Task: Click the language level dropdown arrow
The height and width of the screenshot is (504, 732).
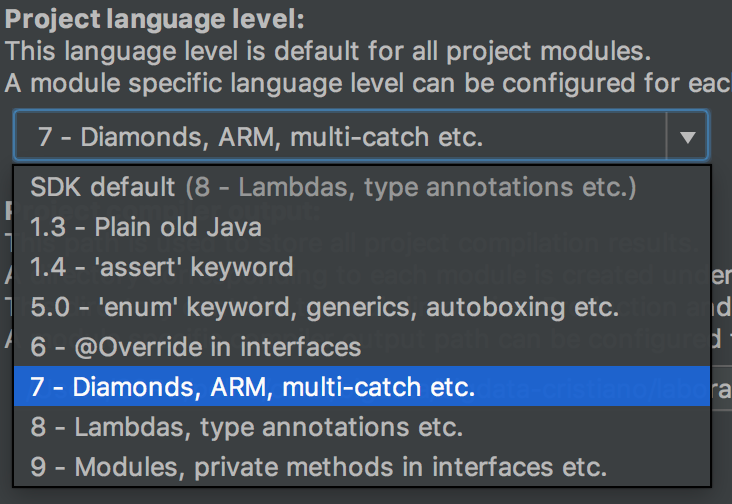Action: pos(686,136)
